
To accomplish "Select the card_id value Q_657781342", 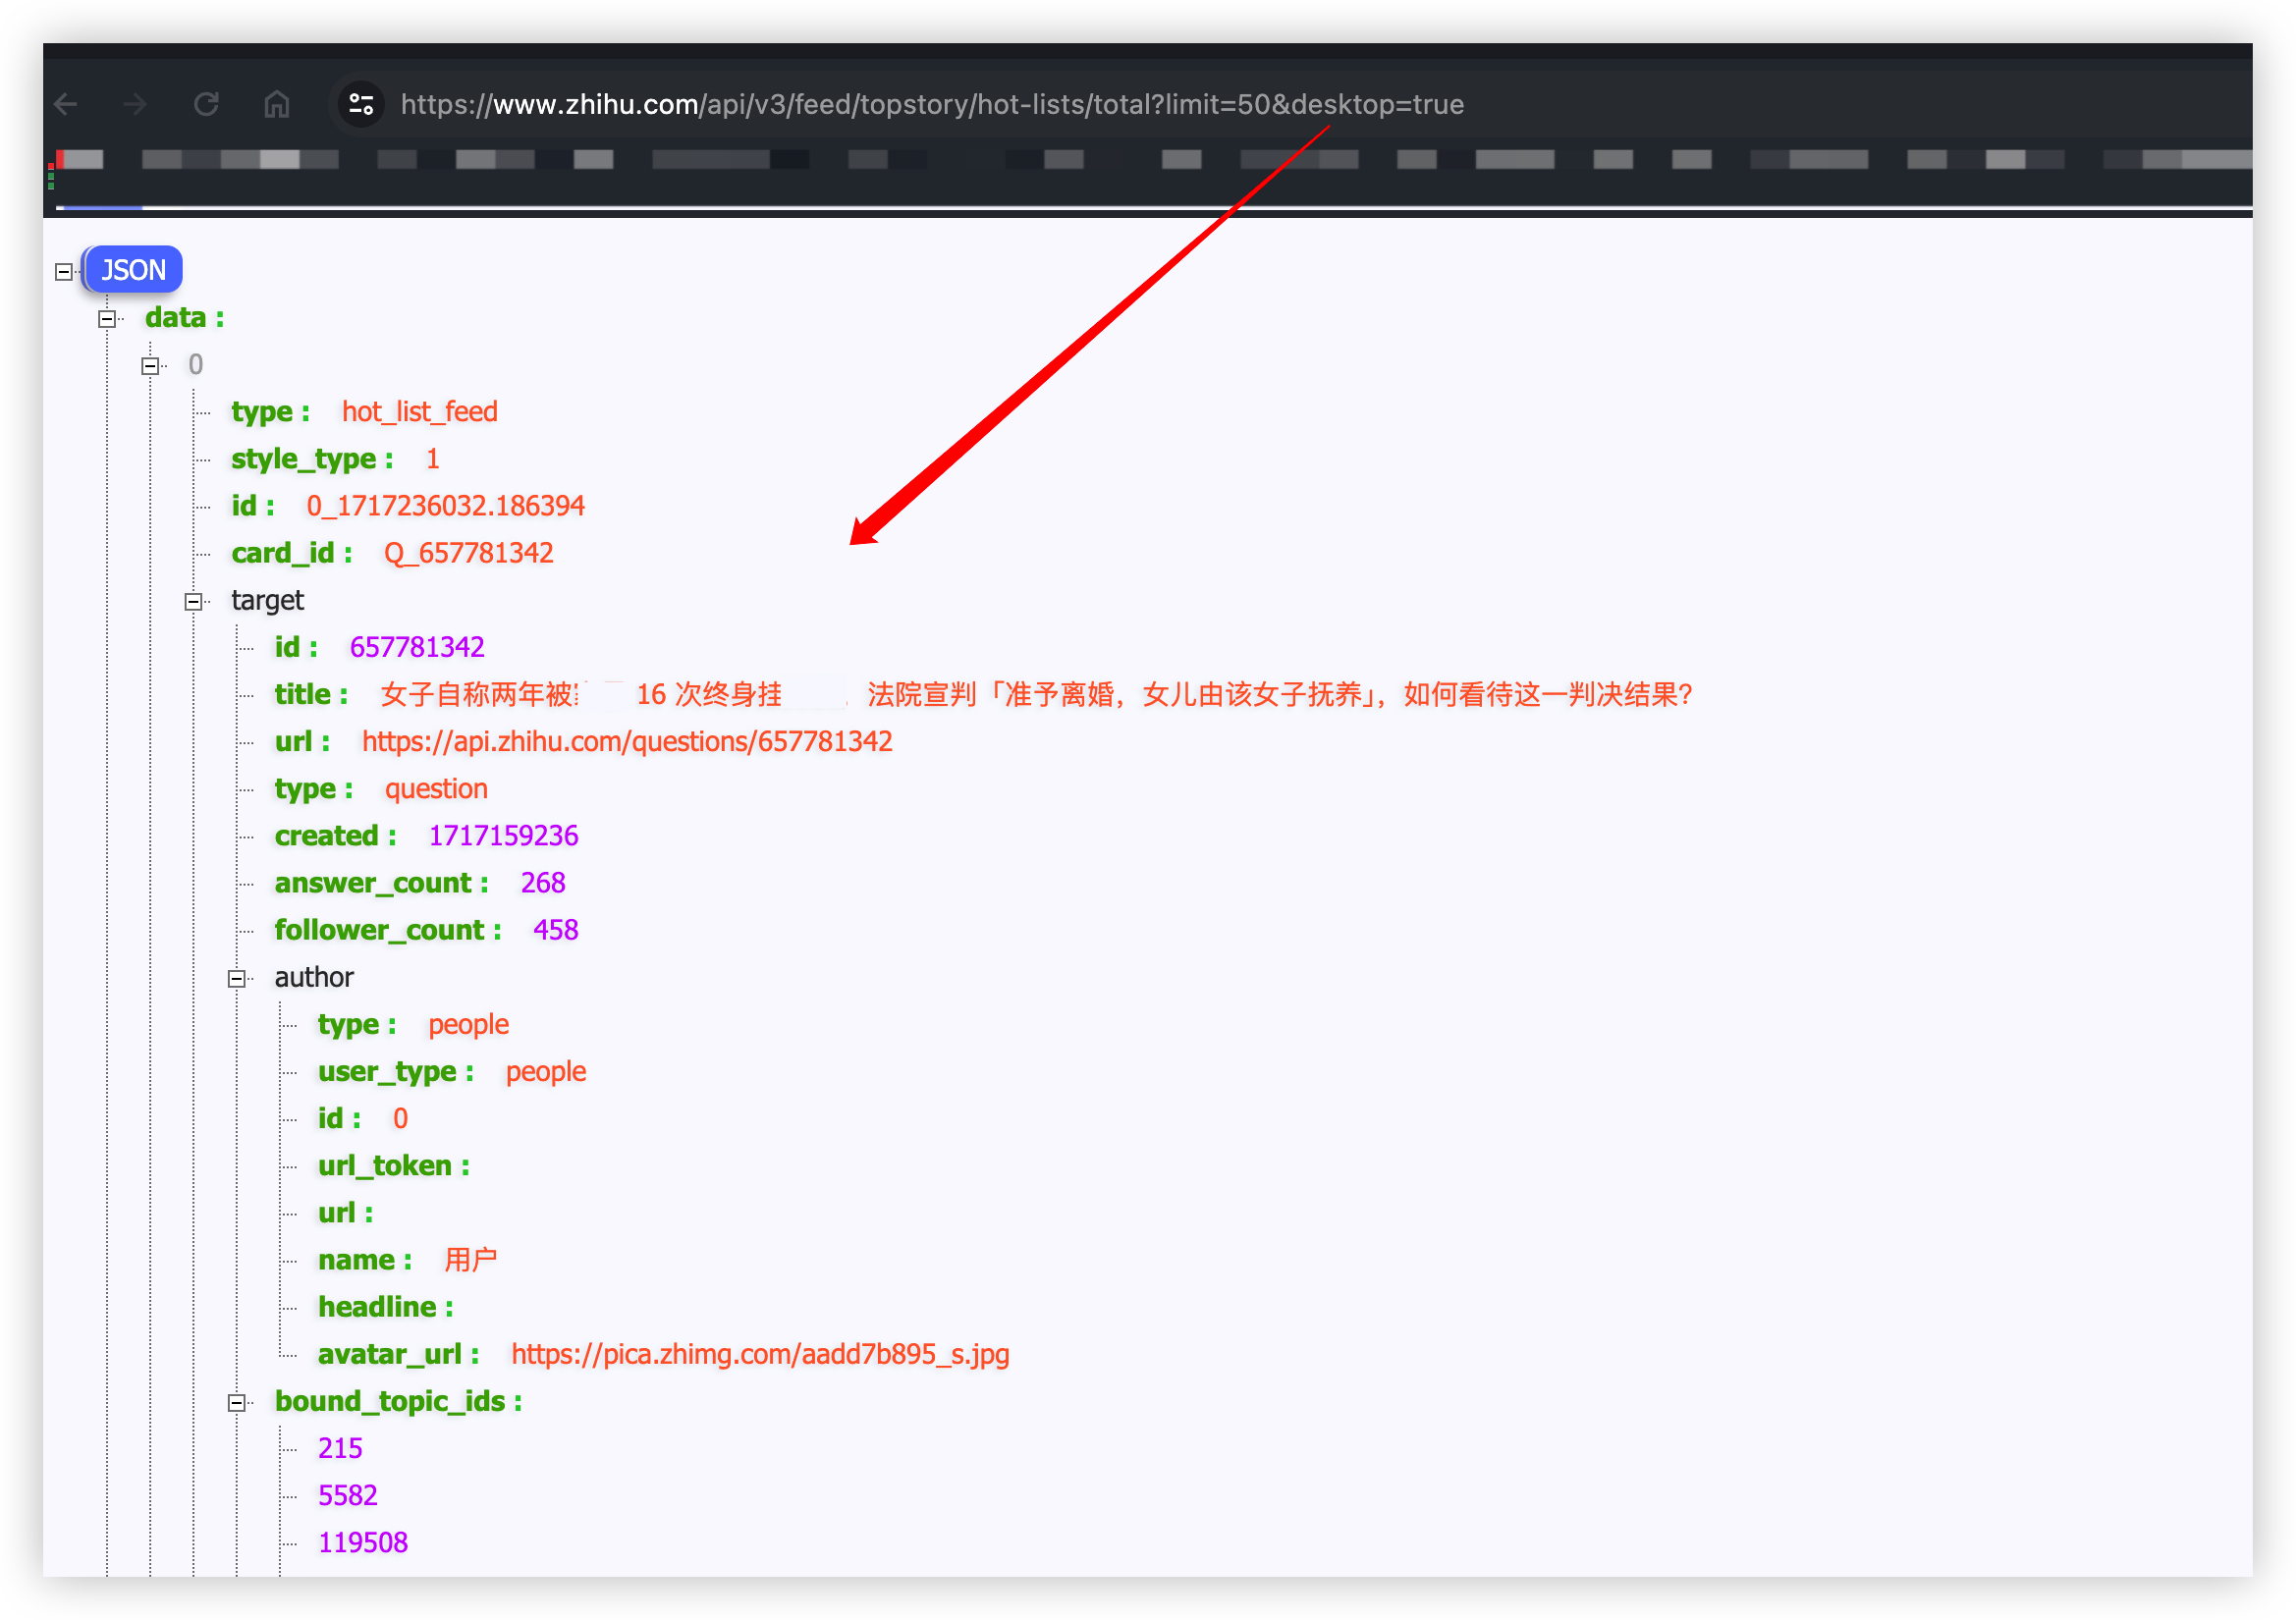I will (468, 553).
